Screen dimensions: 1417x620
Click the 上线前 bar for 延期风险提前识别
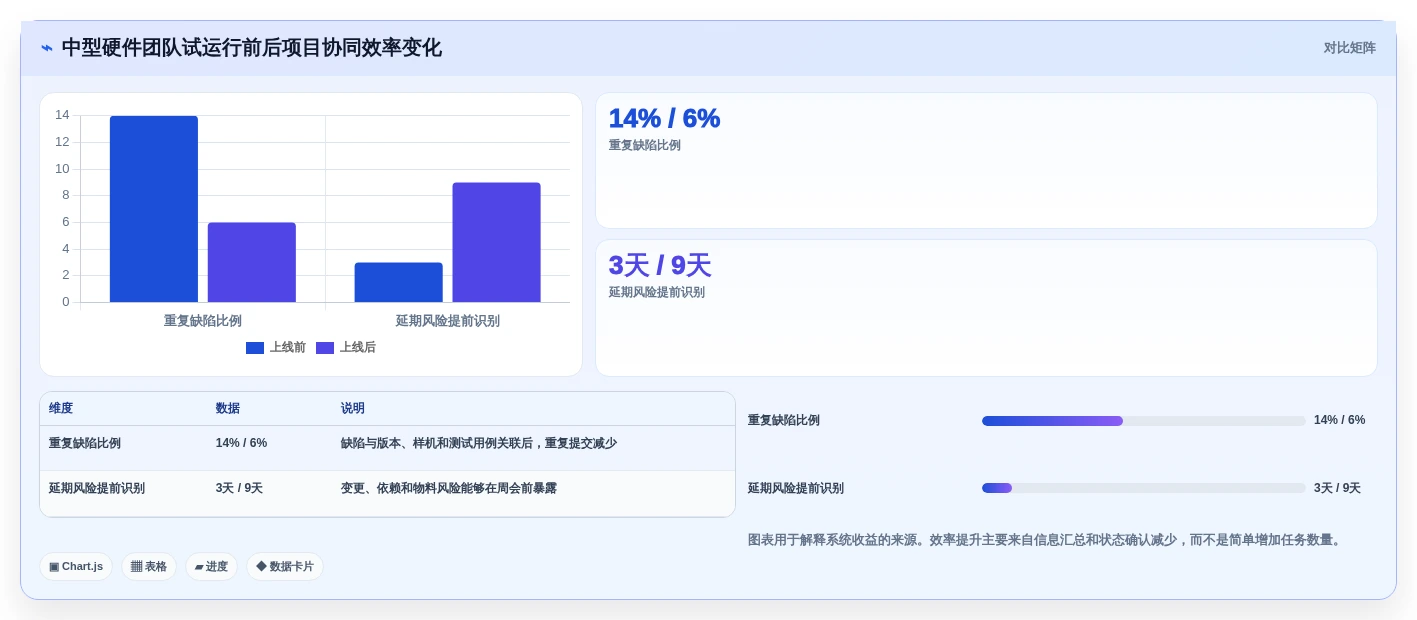(x=398, y=282)
